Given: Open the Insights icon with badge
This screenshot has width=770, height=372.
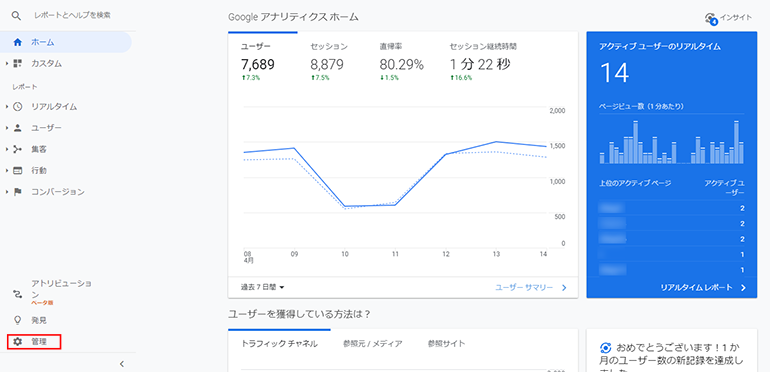Looking at the screenshot, I should point(711,19).
